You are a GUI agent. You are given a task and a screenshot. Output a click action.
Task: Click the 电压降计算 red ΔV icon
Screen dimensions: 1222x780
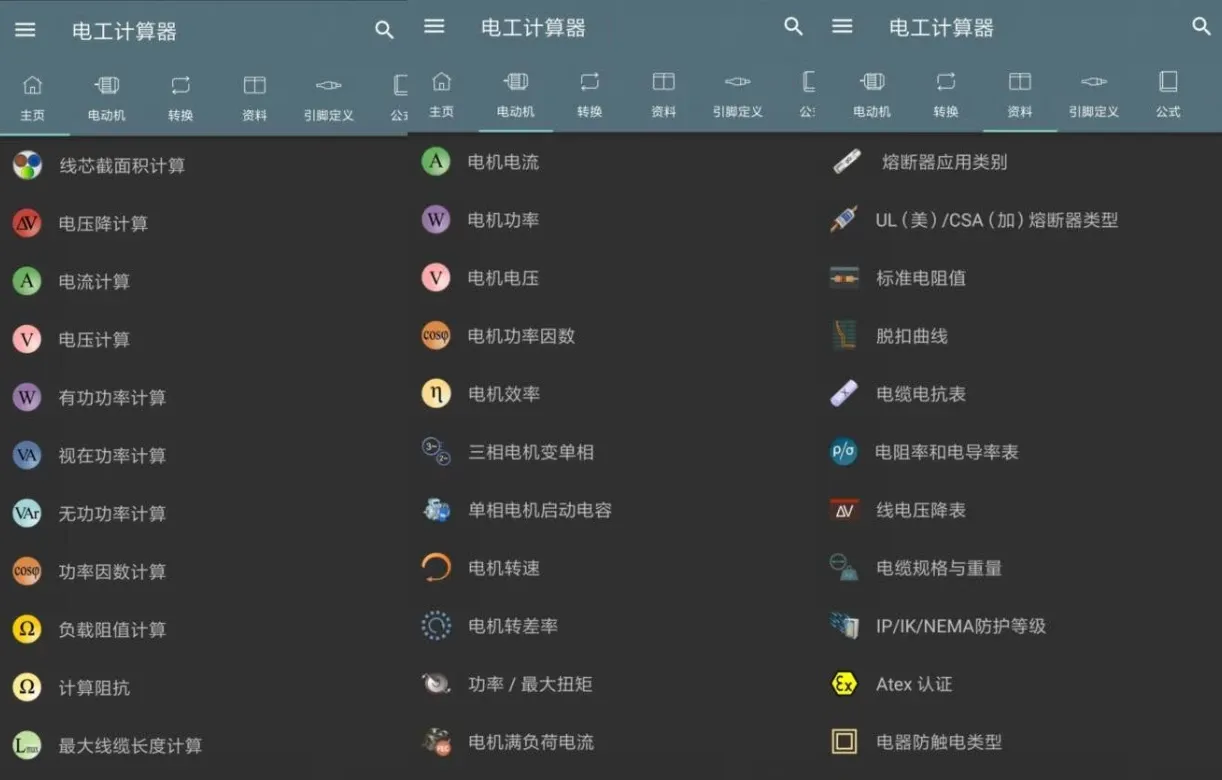tap(27, 223)
